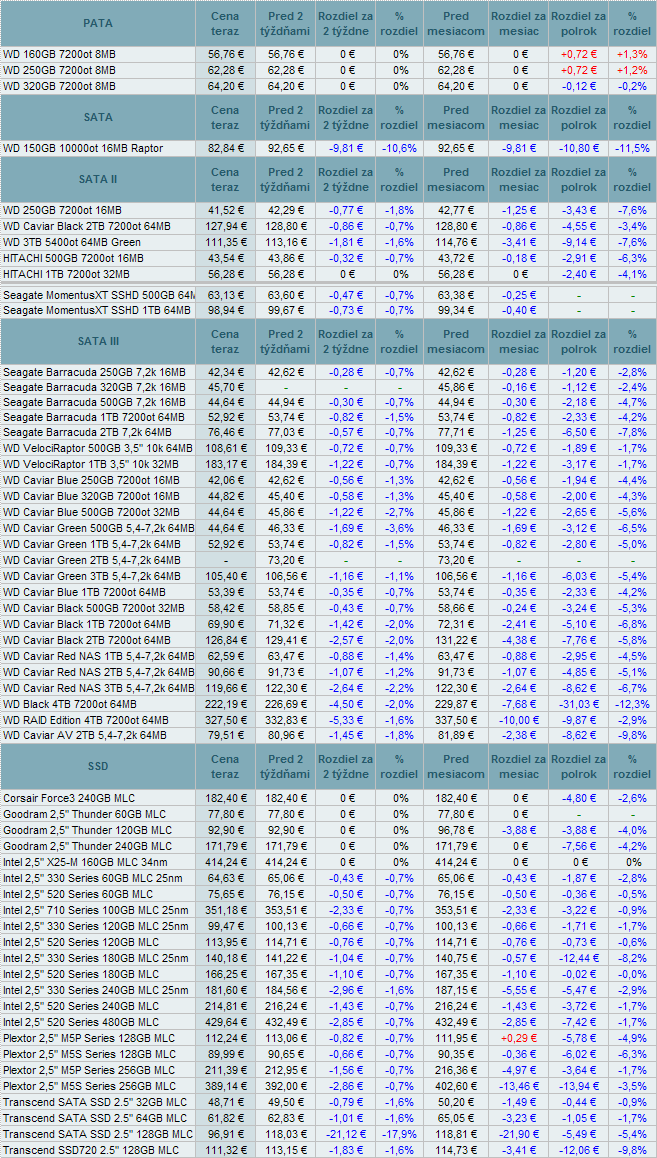Click the Plextor M5S 256GB price 389,14 €
This screenshot has width=657, height=1158.
[x=226, y=1086]
